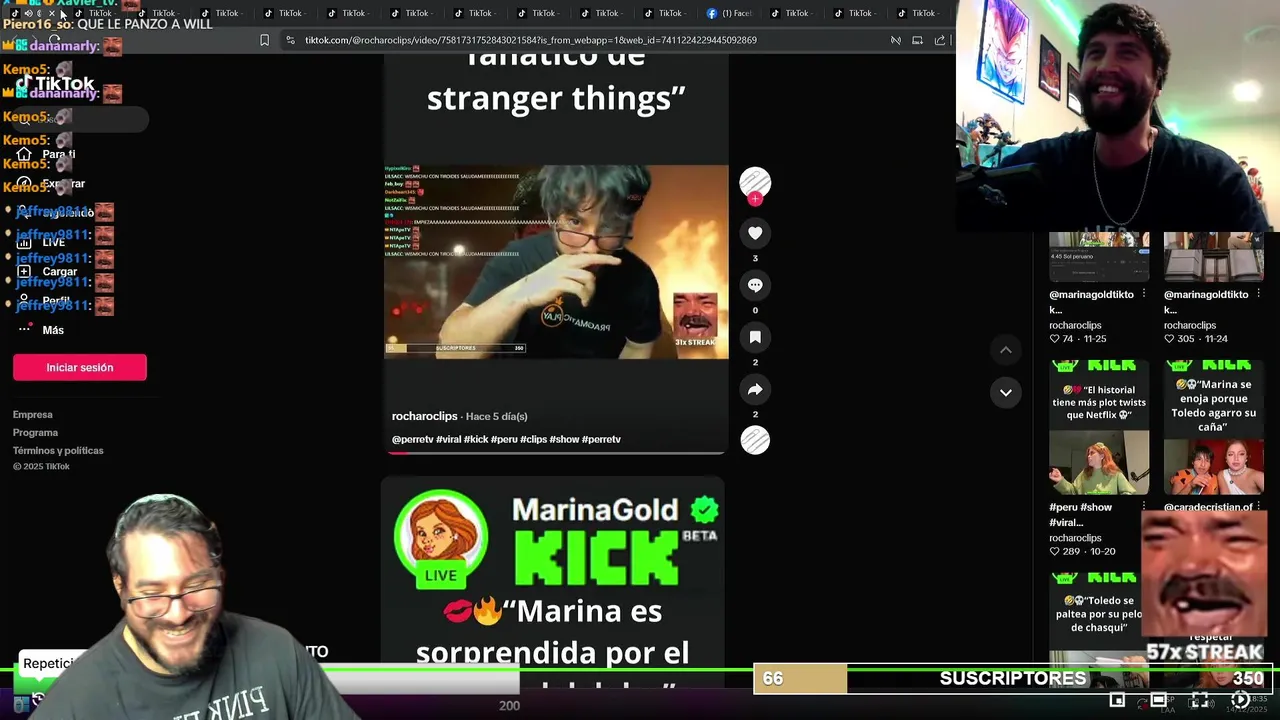Switch to the Facebook browser tab
1280x720 pixels.
729,13
